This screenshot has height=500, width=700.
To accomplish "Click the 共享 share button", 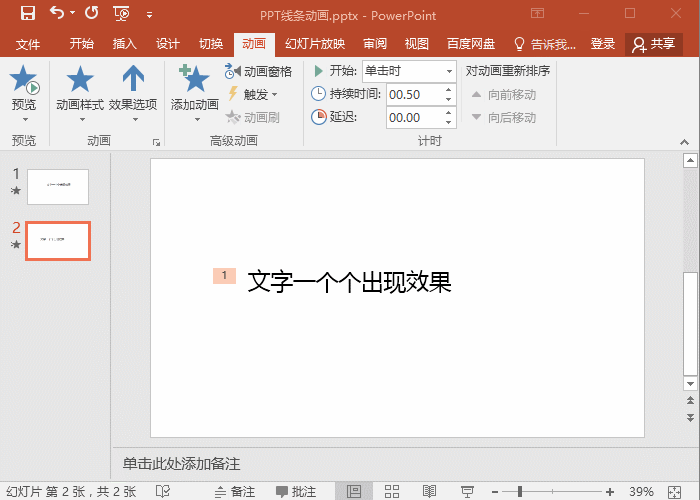I will point(654,44).
